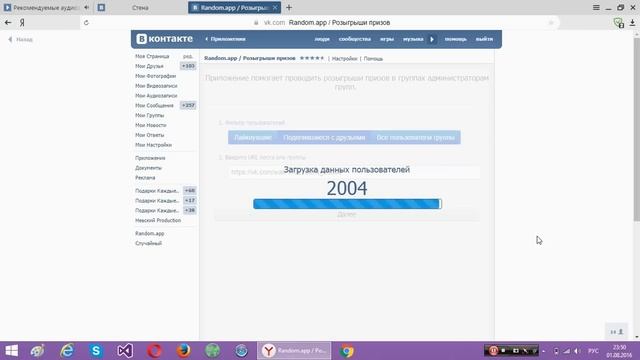Open the blue round app in taskbar
This screenshot has height=360, width=640.
point(241,351)
